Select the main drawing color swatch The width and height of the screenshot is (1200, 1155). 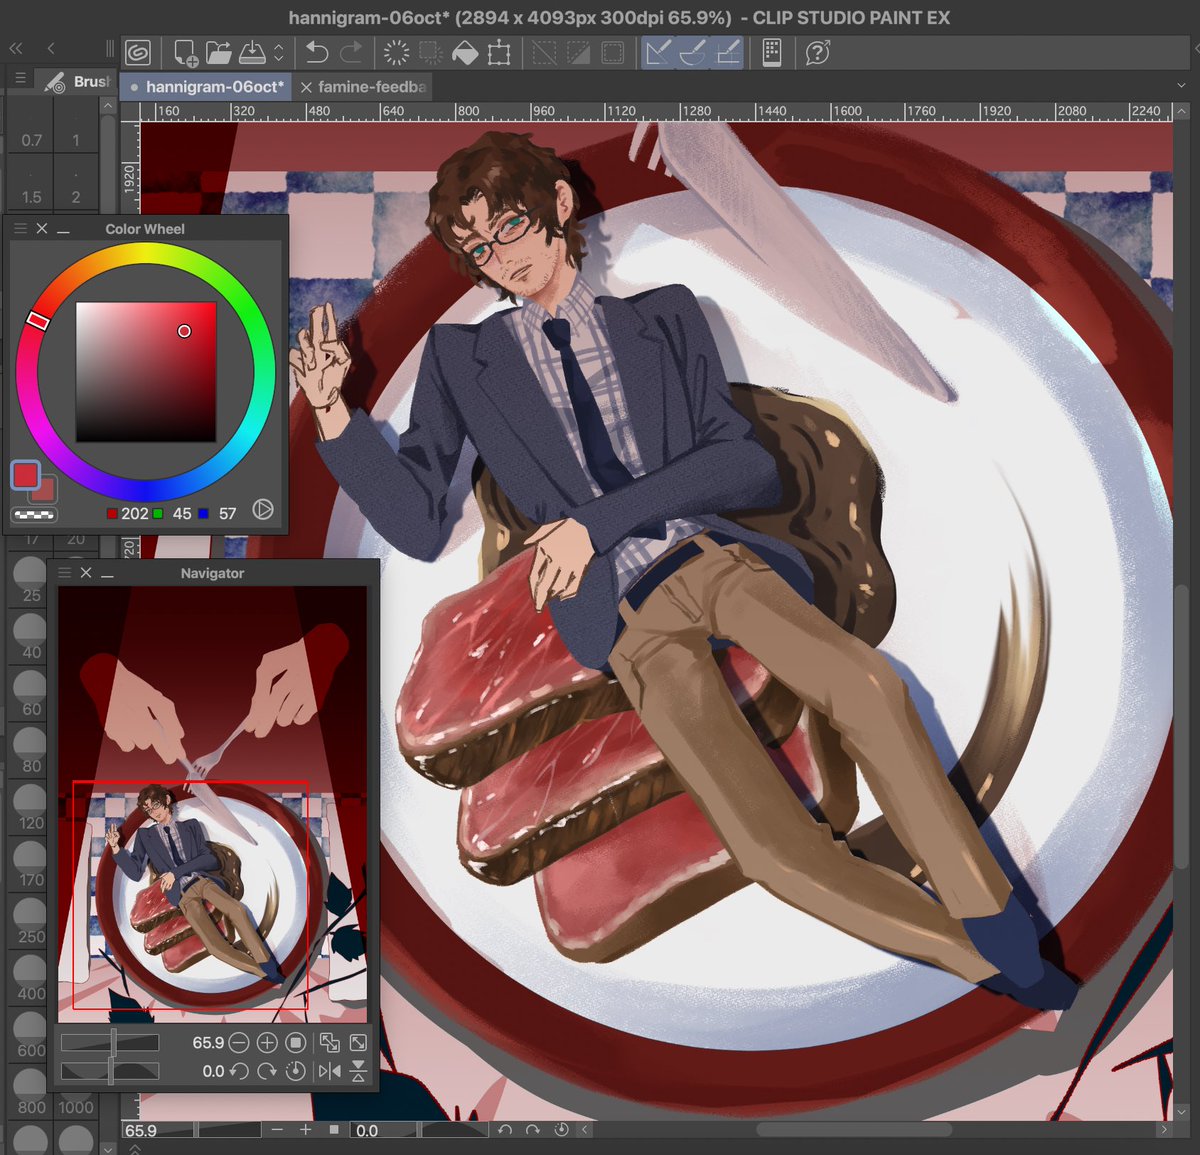point(25,475)
